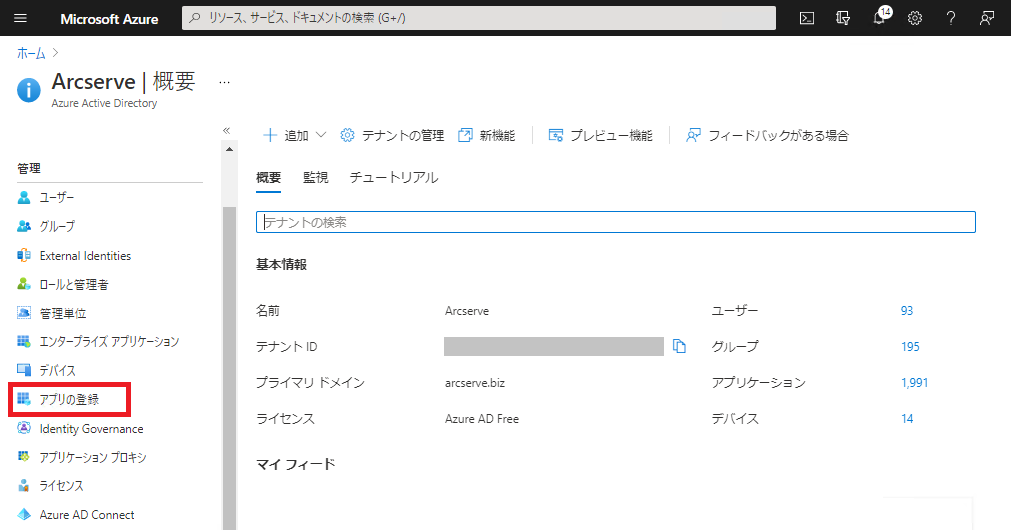Open フィードバックがある場合 toolbar item
The width and height of the screenshot is (1011, 530).
(x=767, y=135)
